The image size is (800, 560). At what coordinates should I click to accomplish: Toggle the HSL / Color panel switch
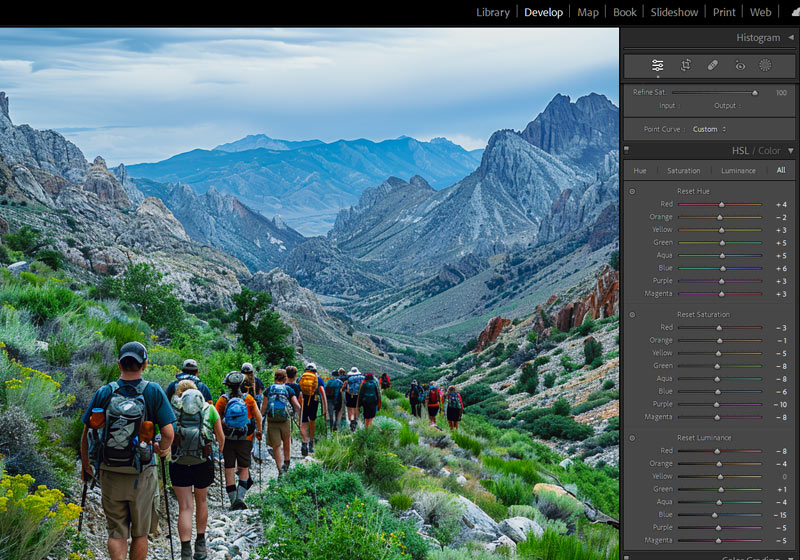click(627, 150)
